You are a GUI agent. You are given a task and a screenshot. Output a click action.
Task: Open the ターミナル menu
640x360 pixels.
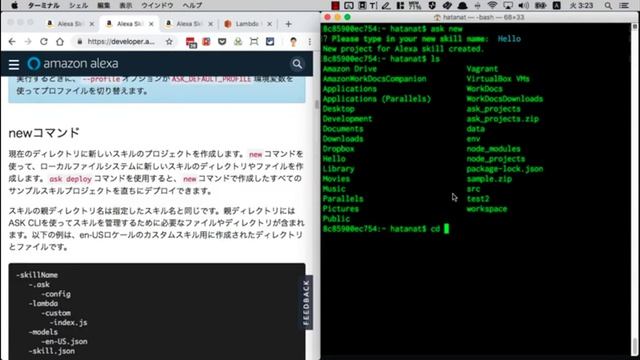43,5
